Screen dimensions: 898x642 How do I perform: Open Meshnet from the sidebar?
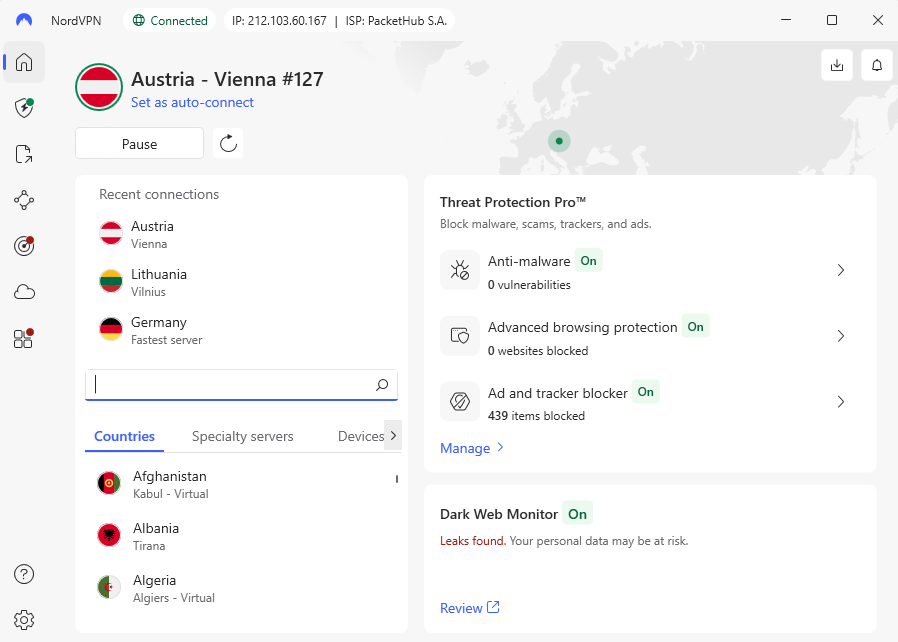click(23, 200)
